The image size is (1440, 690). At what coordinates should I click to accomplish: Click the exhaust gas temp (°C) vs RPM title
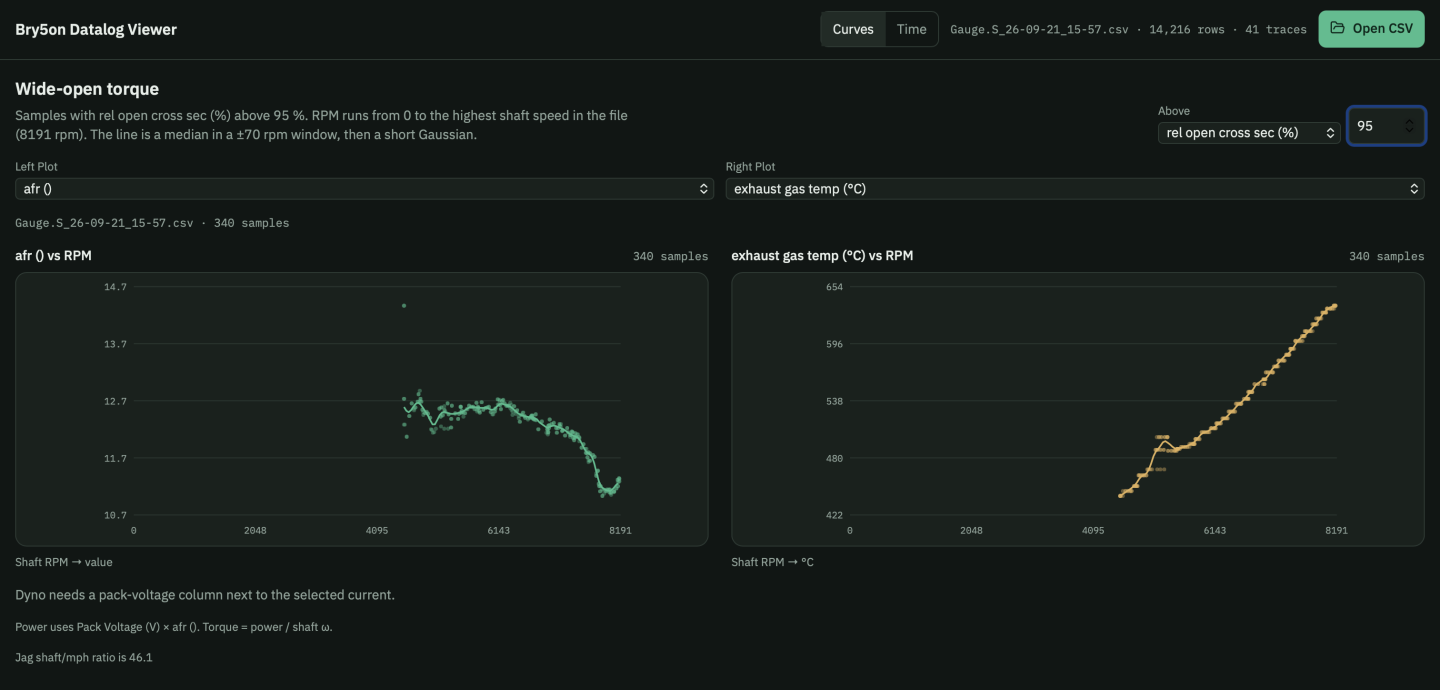(x=822, y=256)
